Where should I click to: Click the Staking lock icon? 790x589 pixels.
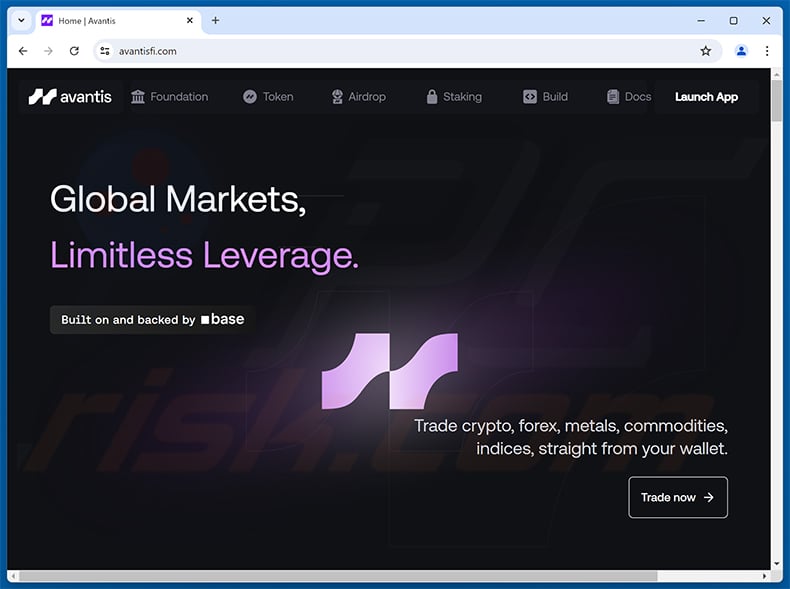pyautogui.click(x=432, y=96)
